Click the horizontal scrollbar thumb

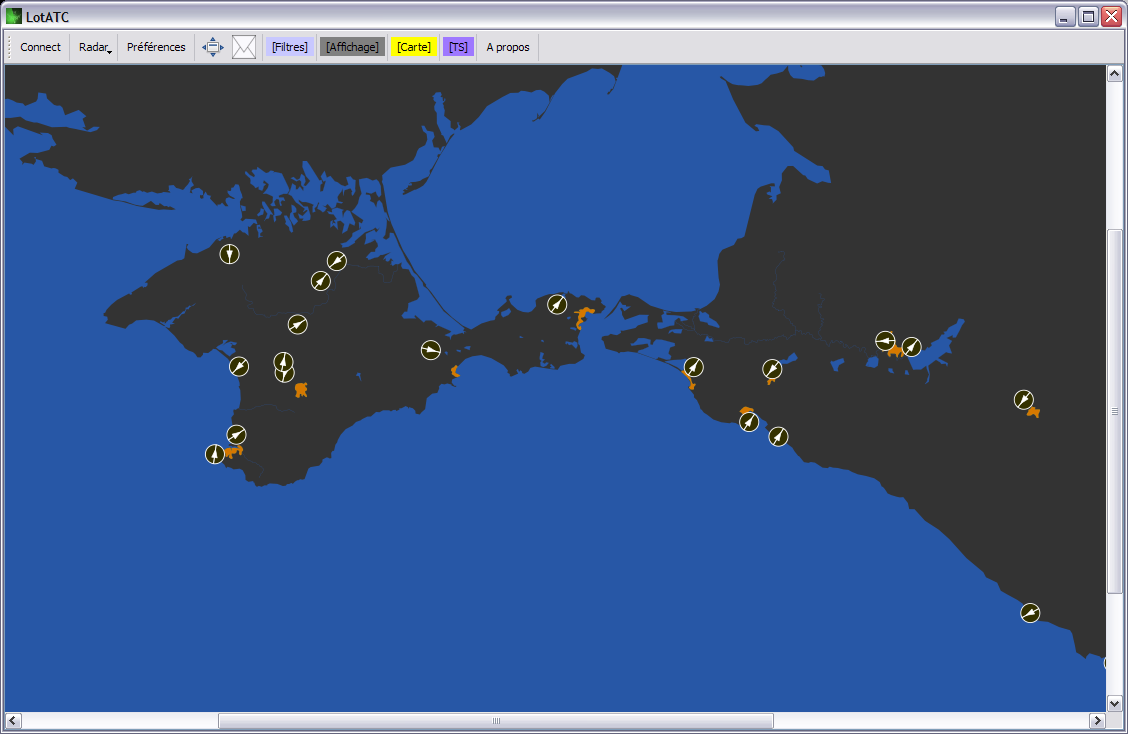click(x=495, y=721)
